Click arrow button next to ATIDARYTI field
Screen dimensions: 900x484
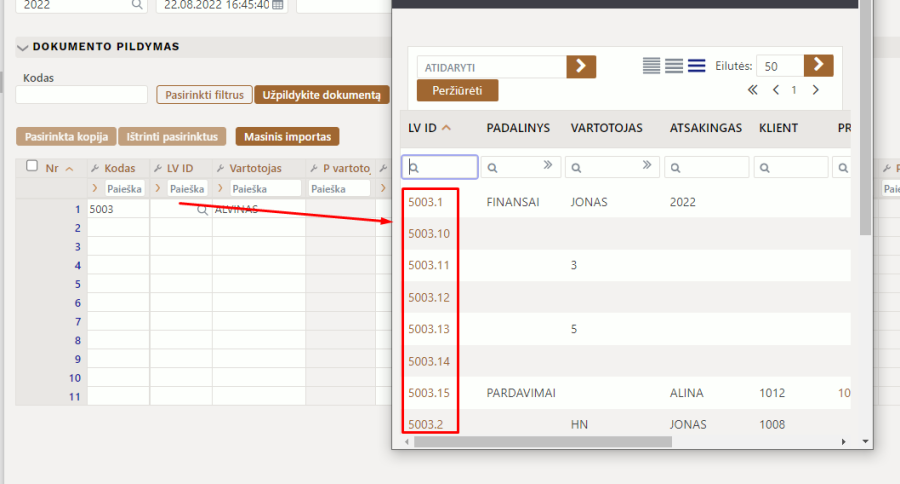tap(581, 67)
